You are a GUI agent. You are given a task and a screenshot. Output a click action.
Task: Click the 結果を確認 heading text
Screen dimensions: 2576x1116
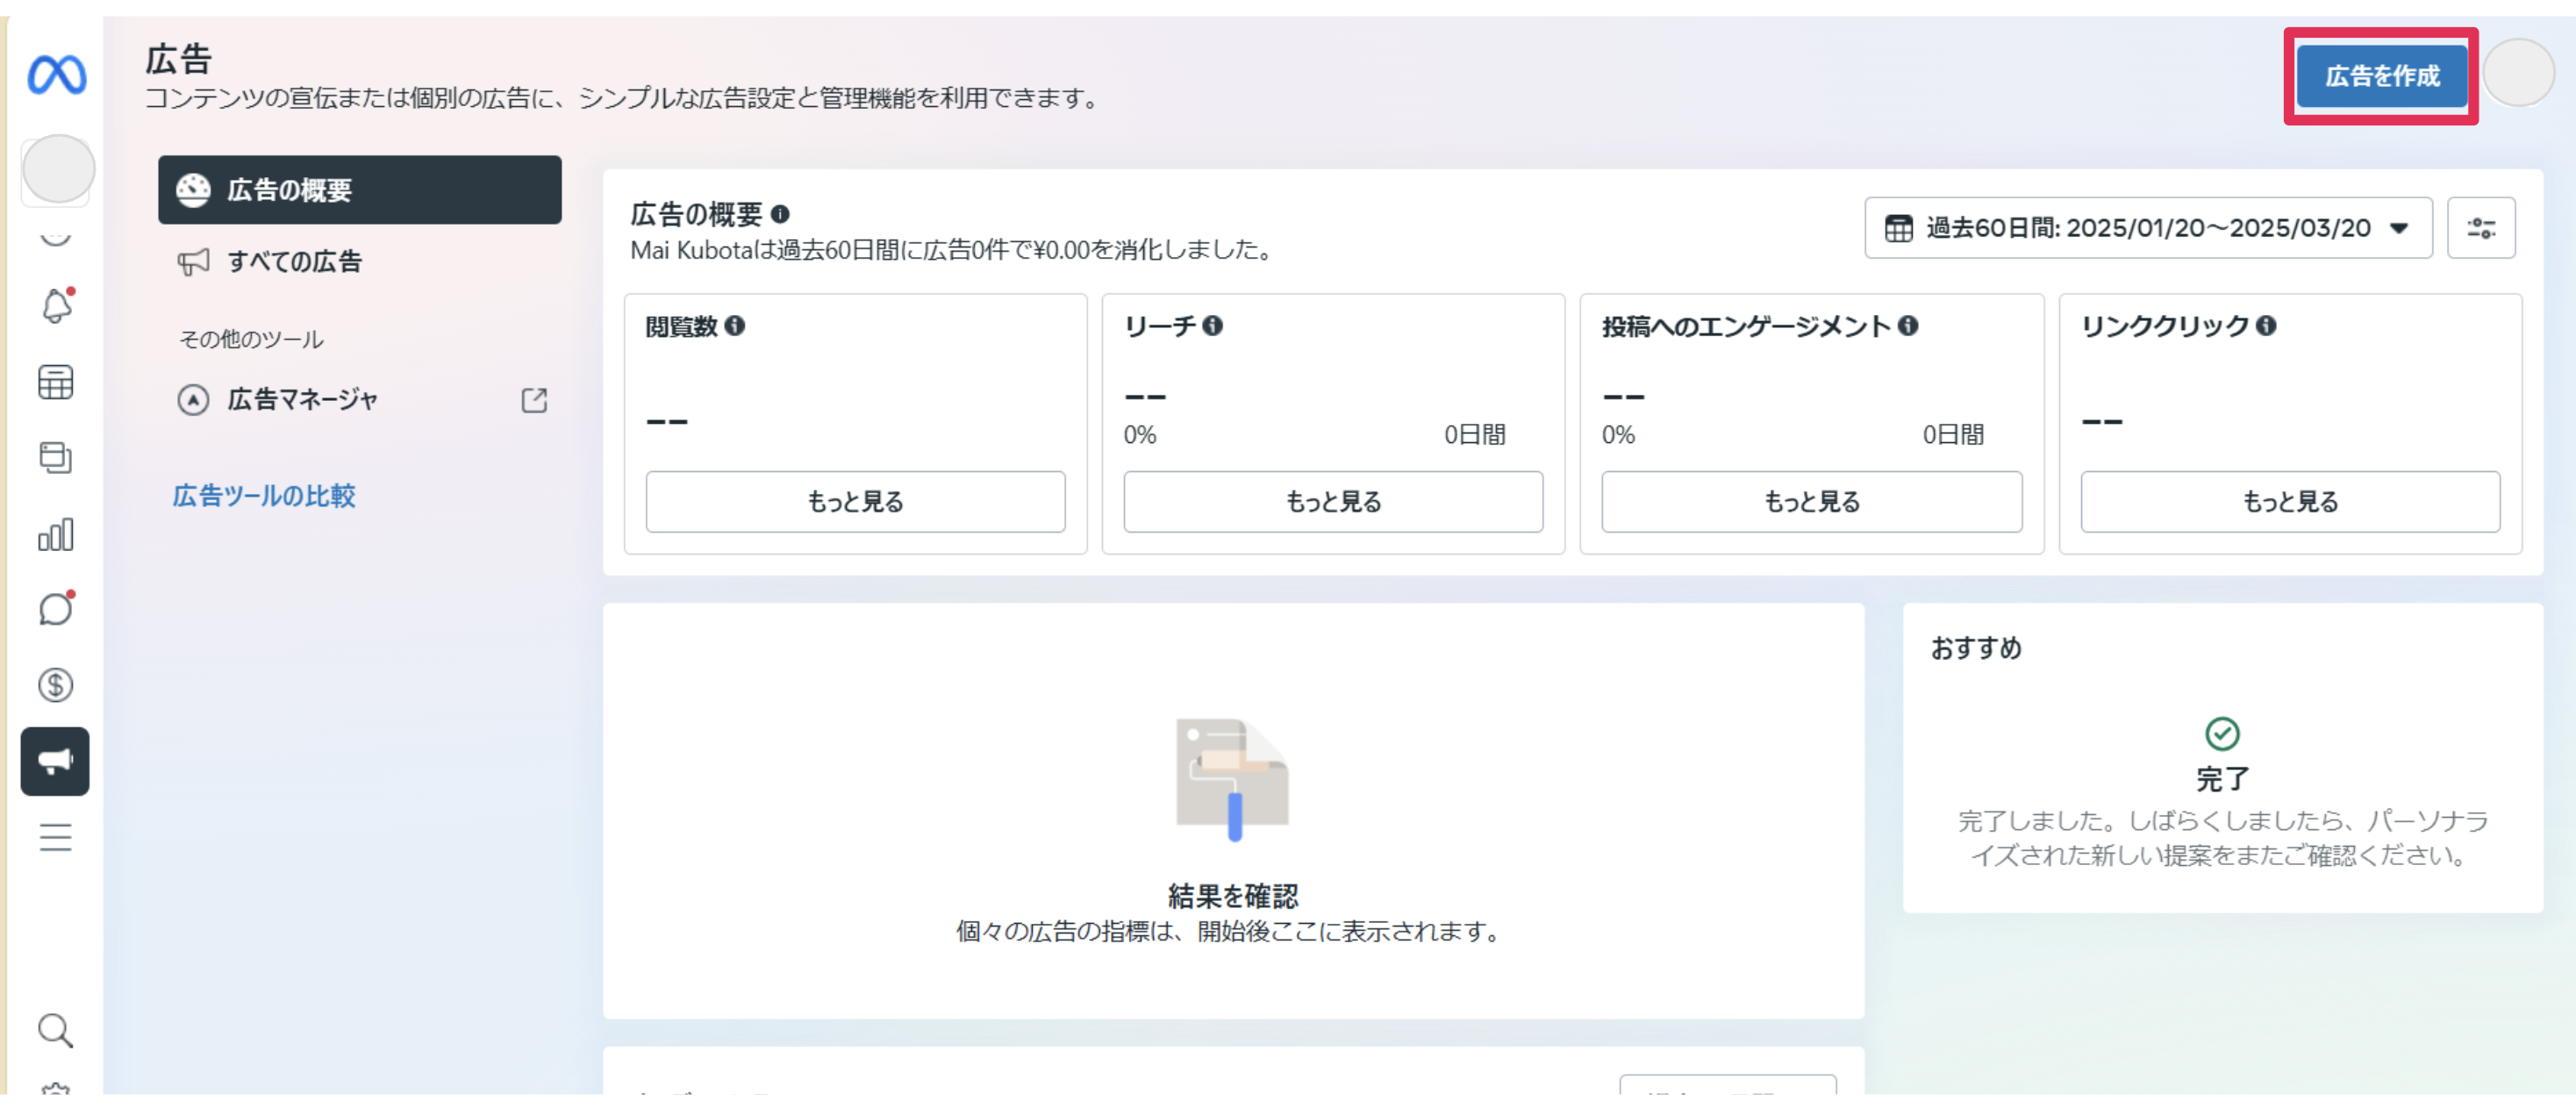(1233, 896)
